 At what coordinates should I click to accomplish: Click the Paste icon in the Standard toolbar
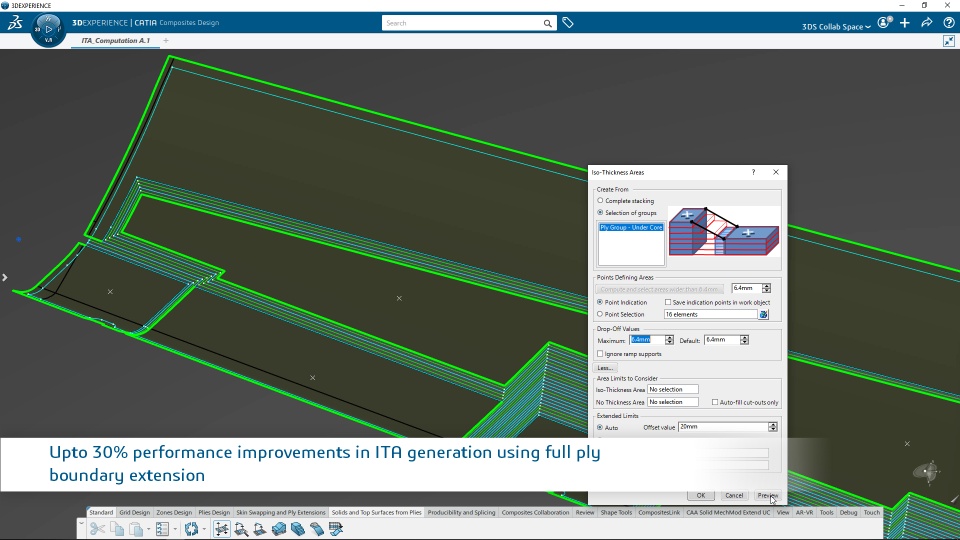(135, 529)
